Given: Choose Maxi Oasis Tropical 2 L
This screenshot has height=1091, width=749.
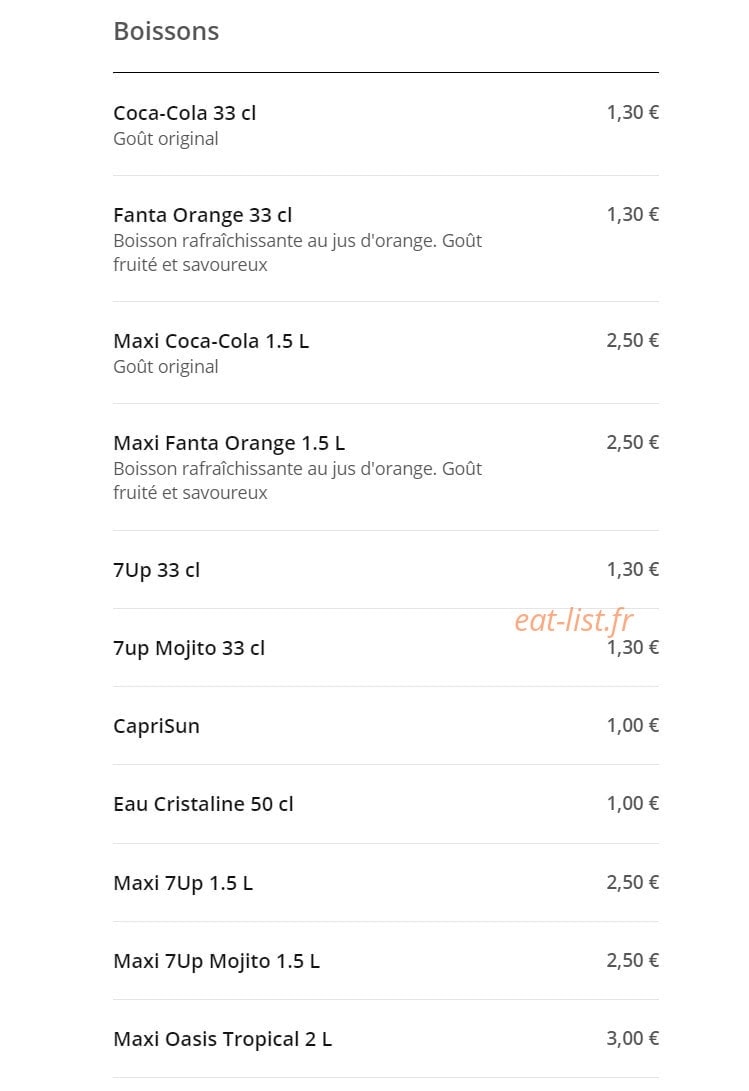Looking at the screenshot, I should coord(386,1039).
